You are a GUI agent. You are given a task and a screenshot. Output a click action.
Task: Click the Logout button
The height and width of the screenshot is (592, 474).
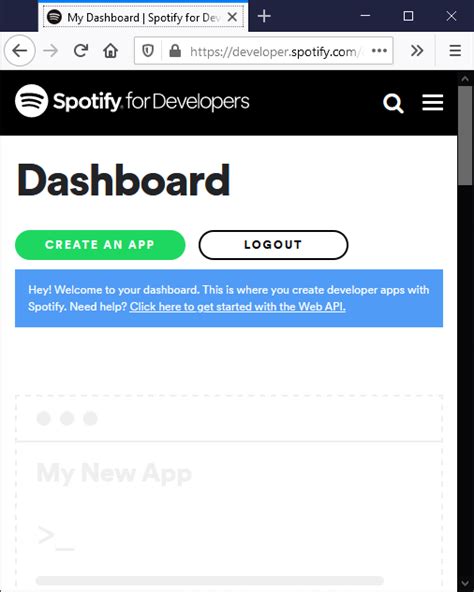coord(273,245)
